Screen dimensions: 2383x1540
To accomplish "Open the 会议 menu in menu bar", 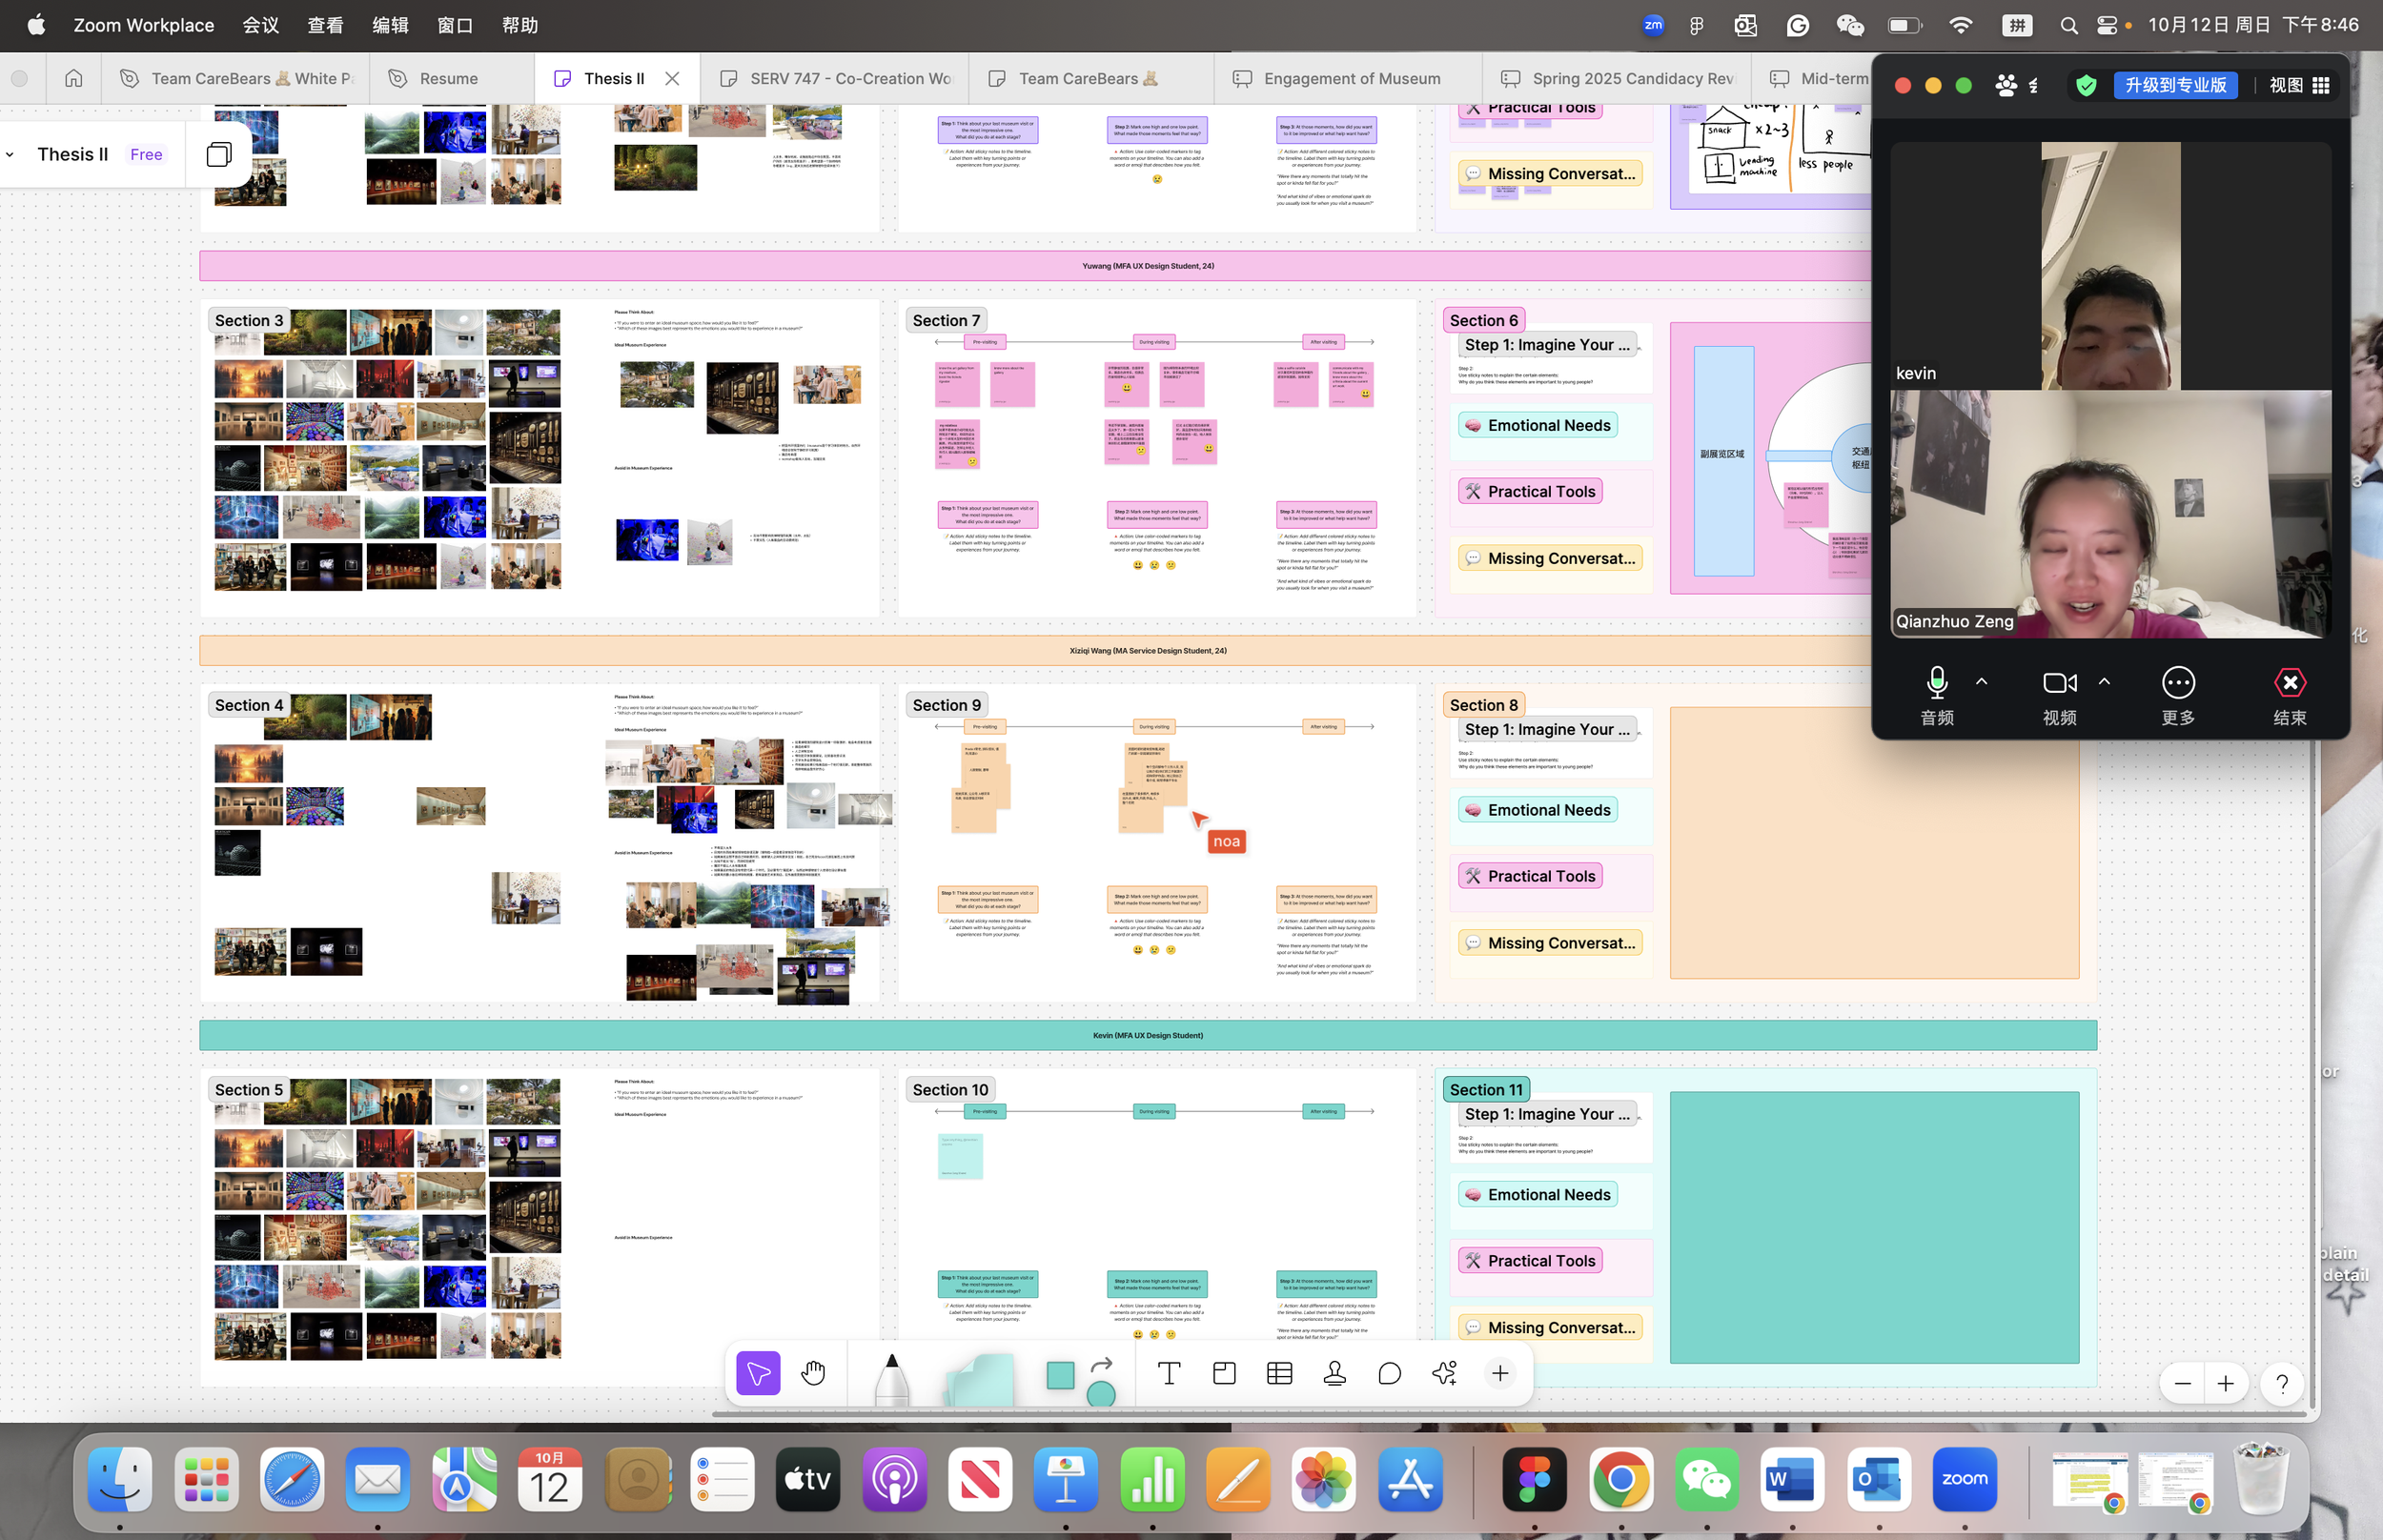I will point(260,25).
